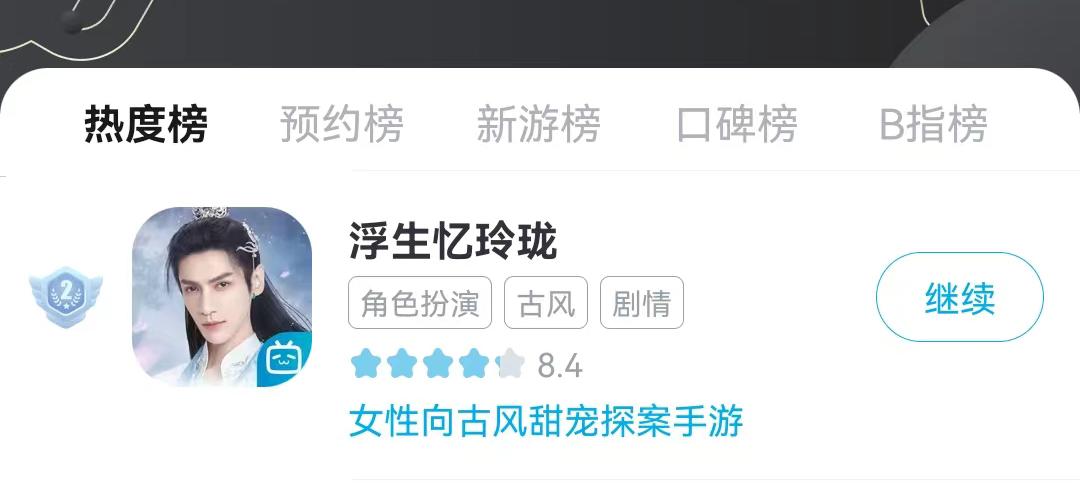1080x501 pixels.
Task: Click the 女性向古风甜宠探案手游 description link
Action: (x=546, y=421)
